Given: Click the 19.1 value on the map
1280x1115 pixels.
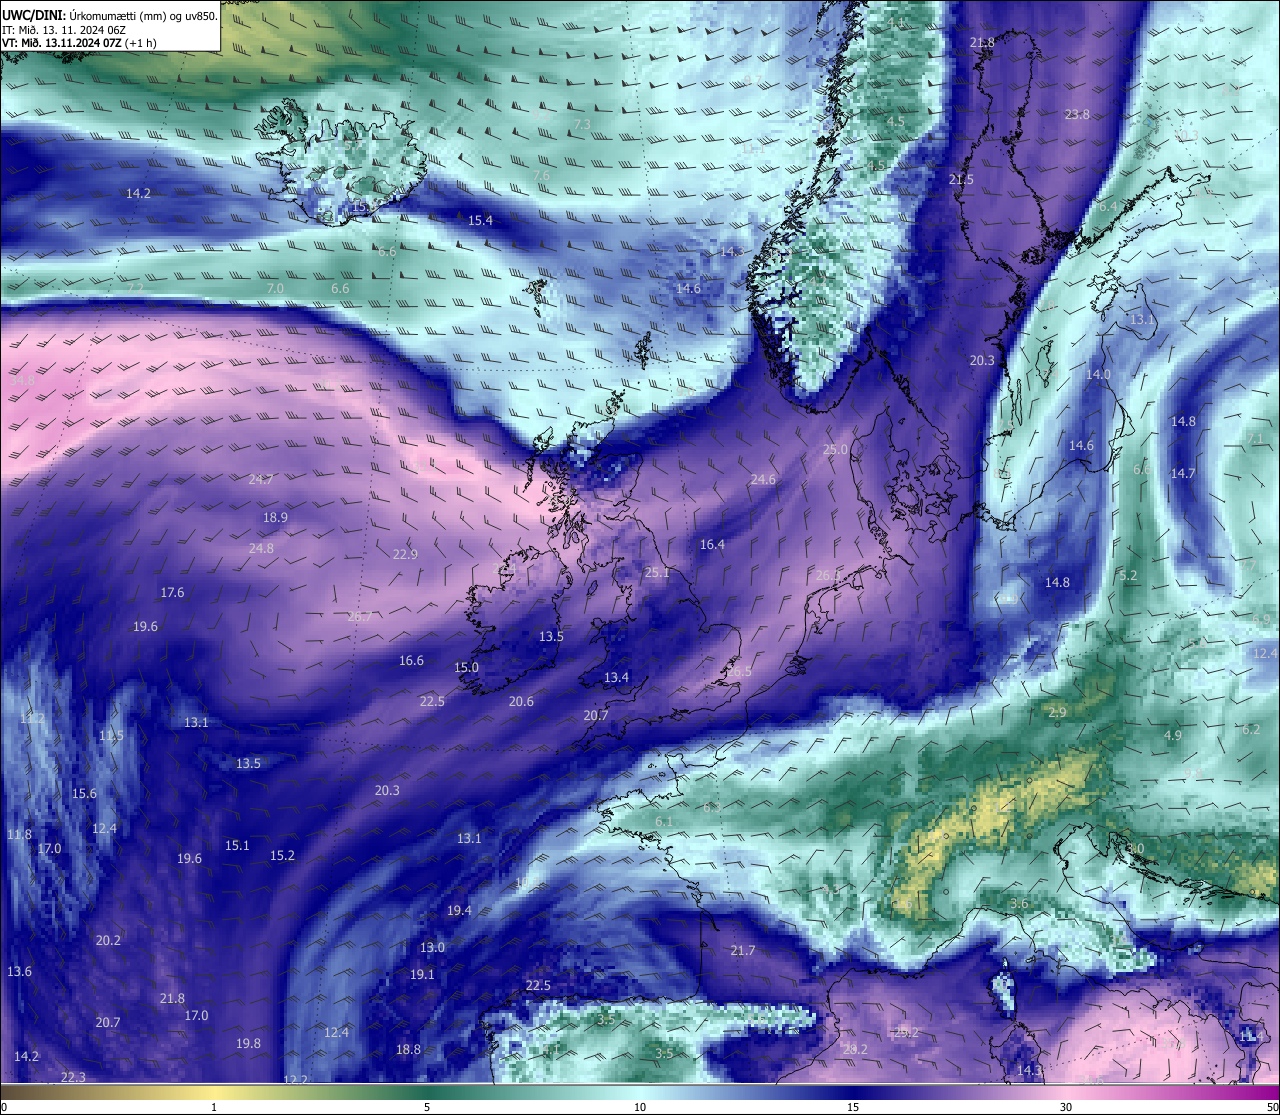Looking at the screenshot, I should click(x=422, y=975).
